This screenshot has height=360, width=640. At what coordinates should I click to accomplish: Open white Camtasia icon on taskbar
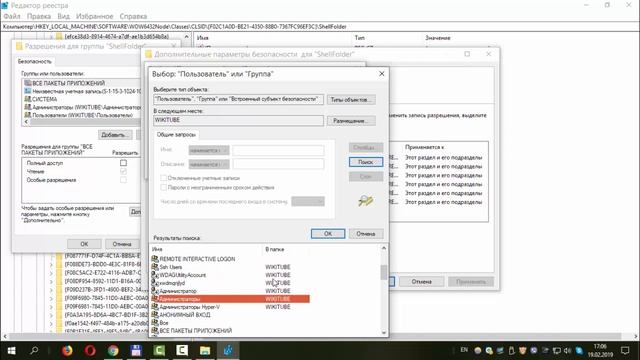coord(182,350)
